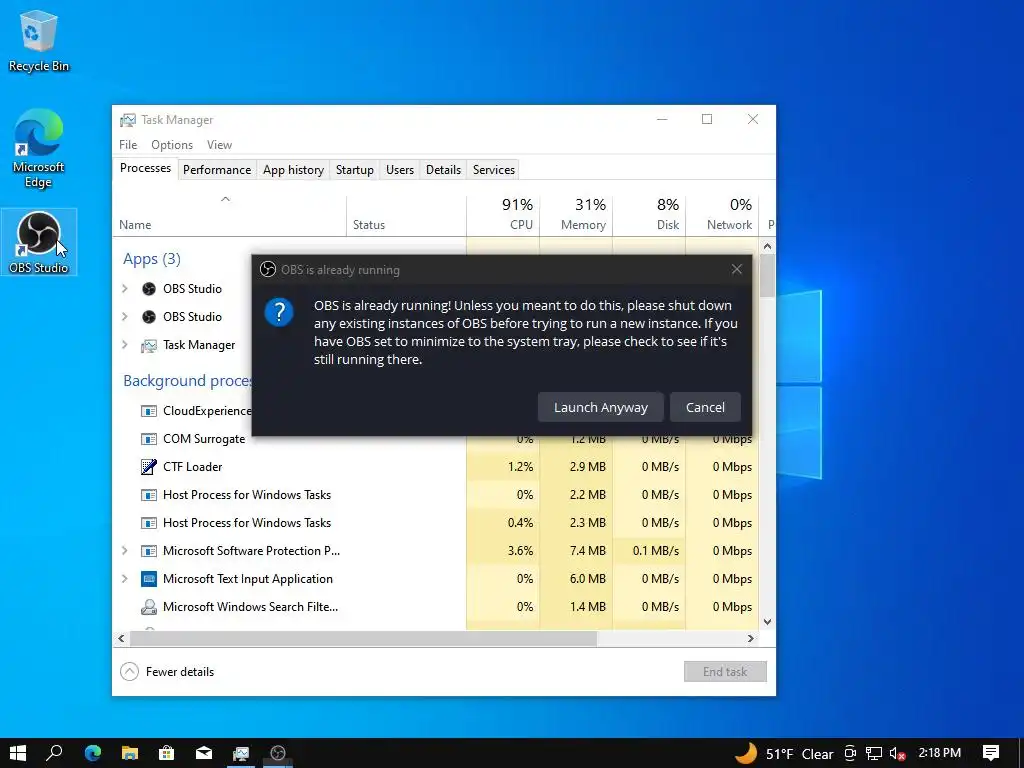Screen dimensions: 1024x768
Task: Click the COM Surrogate process icon
Action: (x=149, y=439)
